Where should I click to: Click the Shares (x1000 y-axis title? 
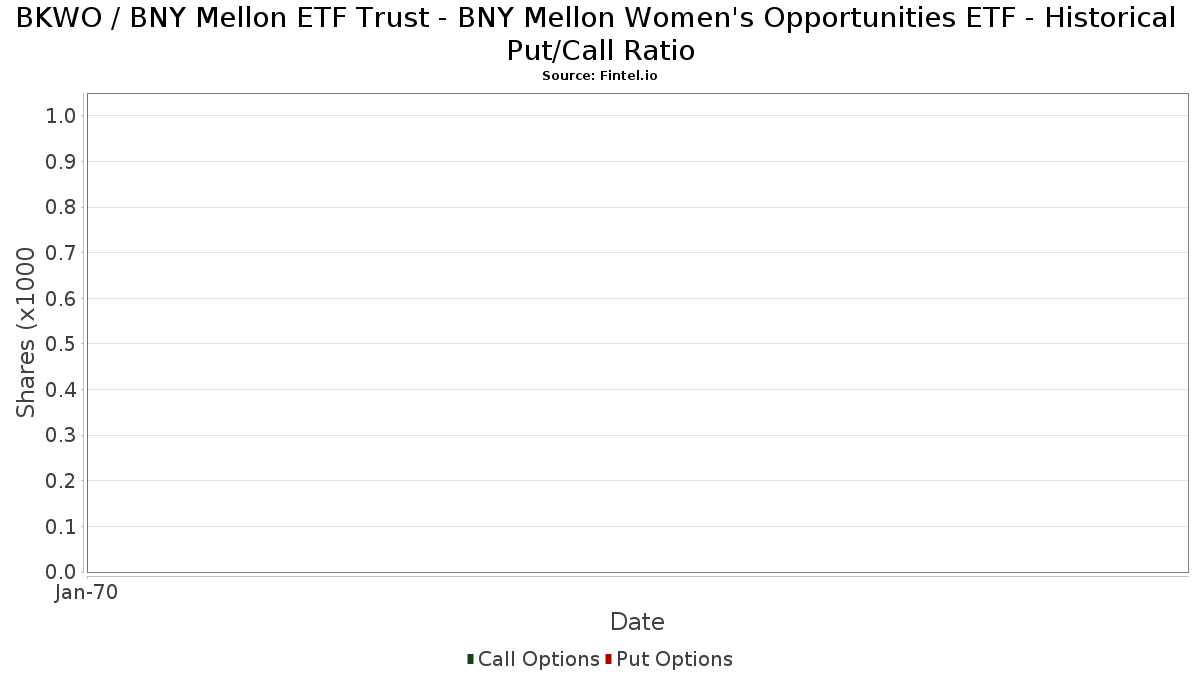click(27, 333)
